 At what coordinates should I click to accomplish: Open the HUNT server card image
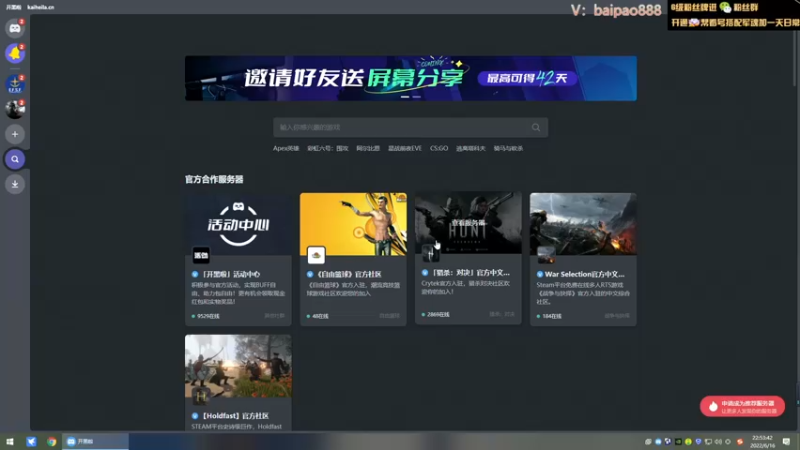[x=468, y=222]
